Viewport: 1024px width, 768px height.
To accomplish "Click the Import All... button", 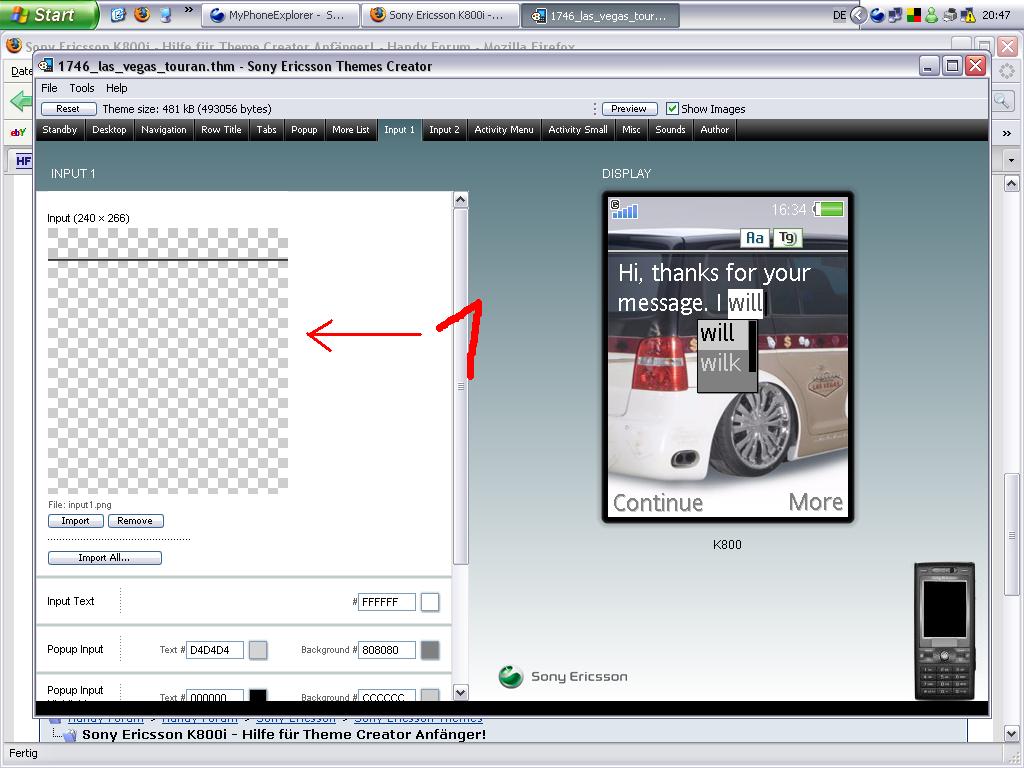I will (x=104, y=558).
